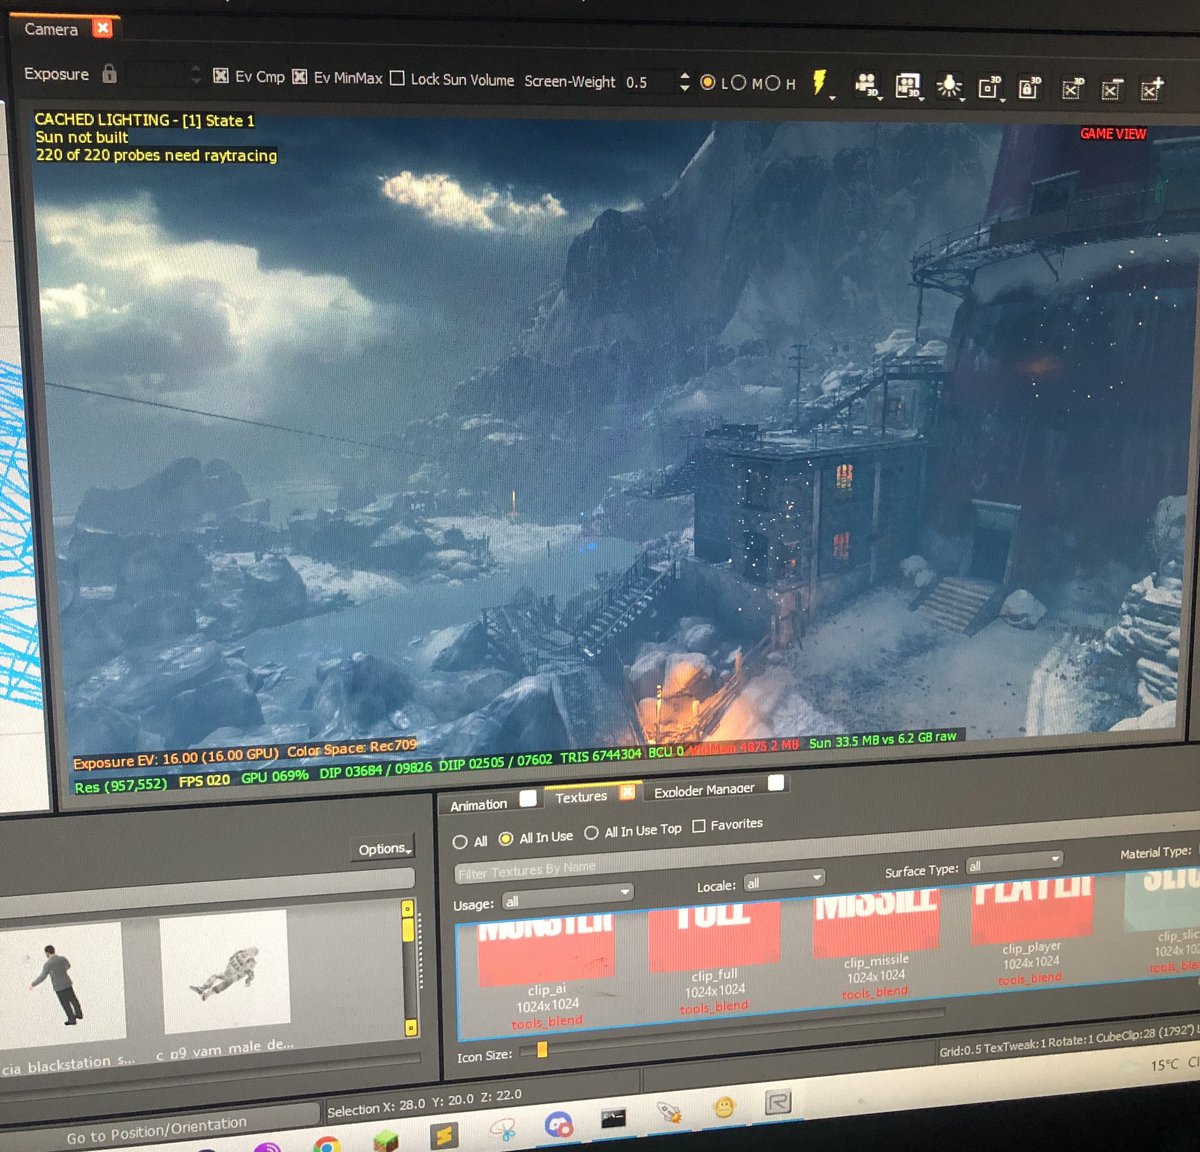The height and width of the screenshot is (1152, 1200).
Task: Open the Minecraft block taskbar icon
Action: click(x=386, y=1141)
